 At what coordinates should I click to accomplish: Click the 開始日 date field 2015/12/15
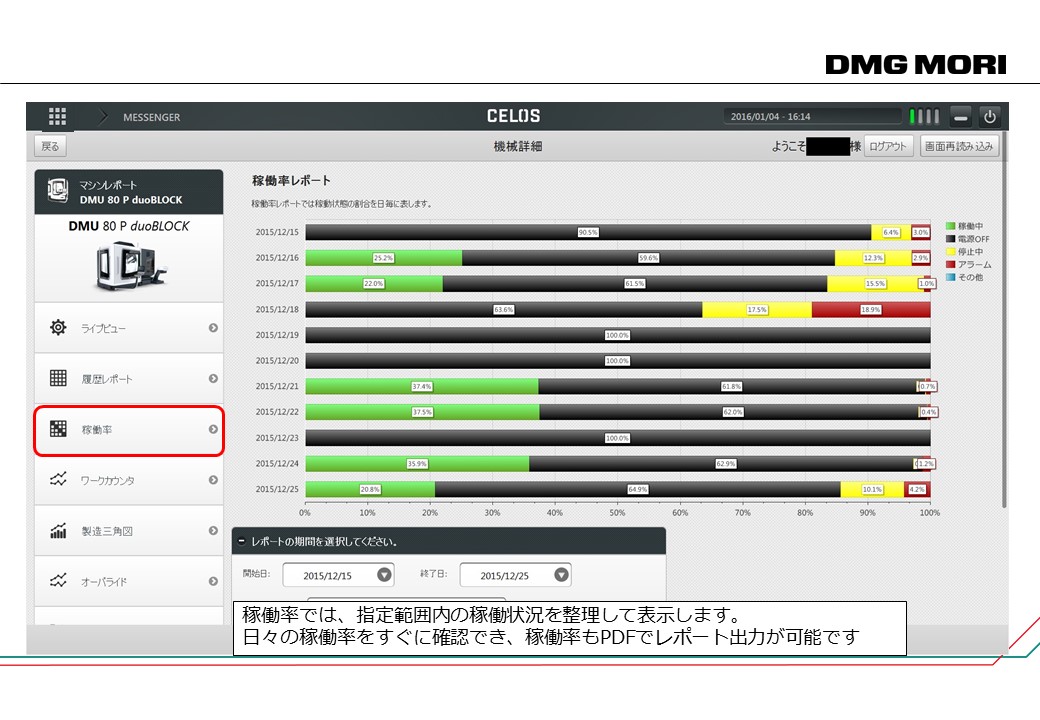click(338, 575)
